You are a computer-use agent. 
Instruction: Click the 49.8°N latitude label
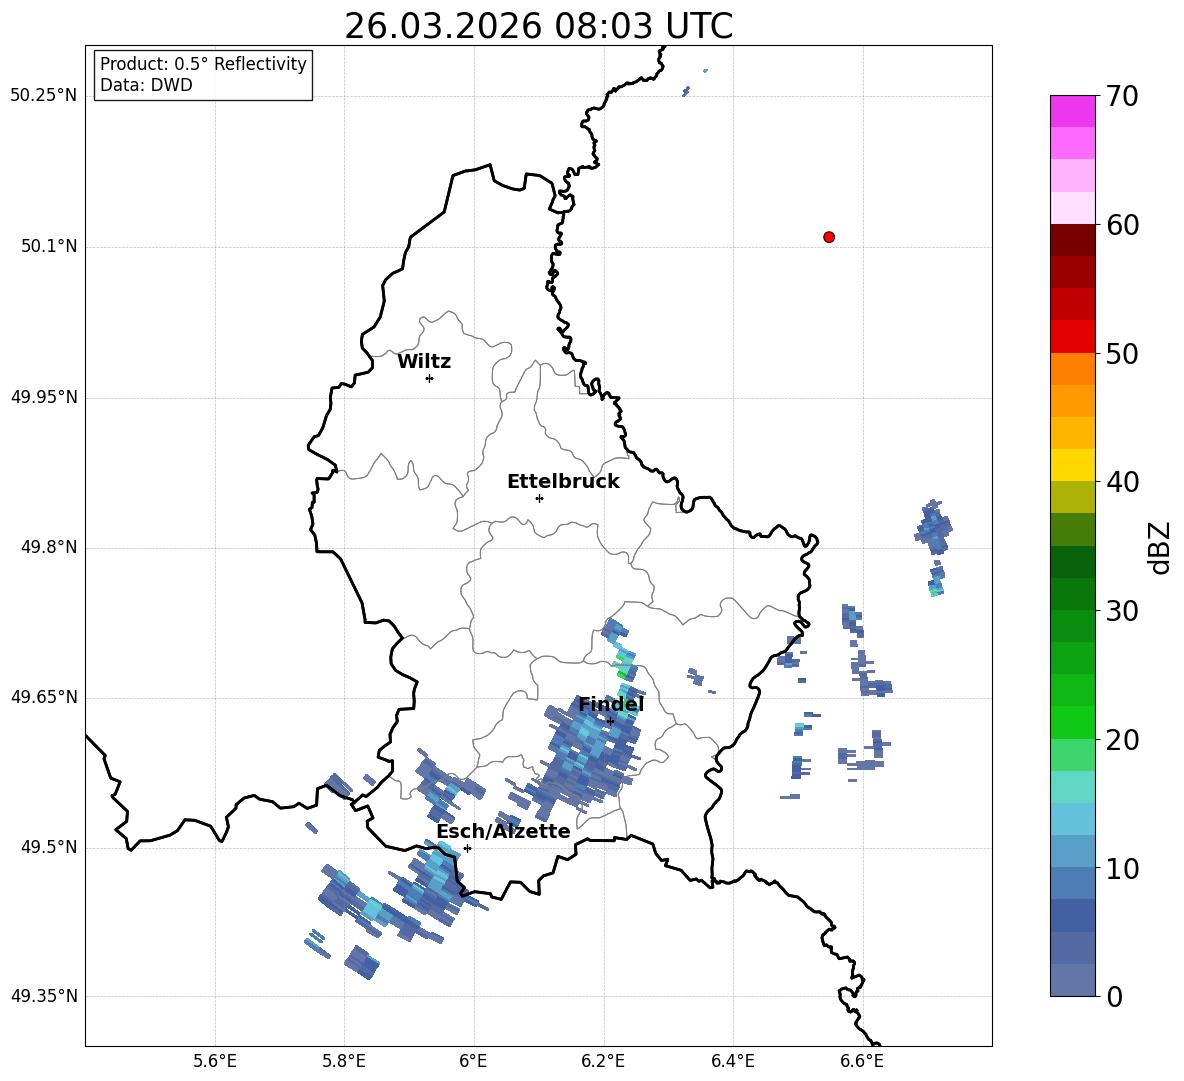[x=49, y=547]
